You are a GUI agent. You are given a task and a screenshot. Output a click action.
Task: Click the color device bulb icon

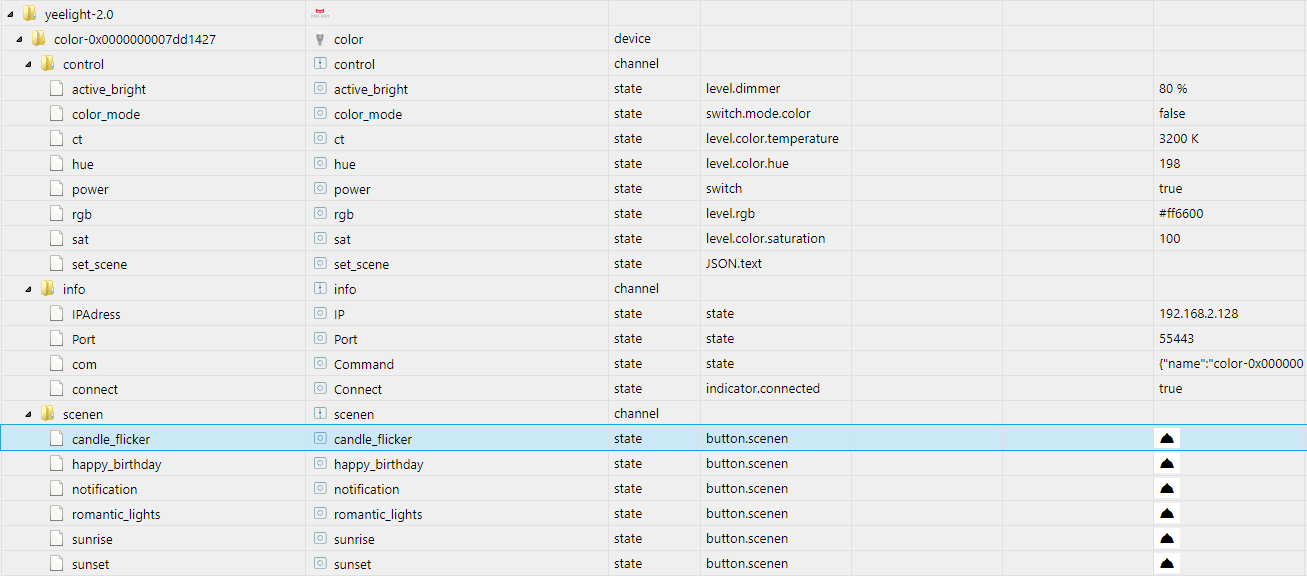pyautogui.click(x=320, y=39)
